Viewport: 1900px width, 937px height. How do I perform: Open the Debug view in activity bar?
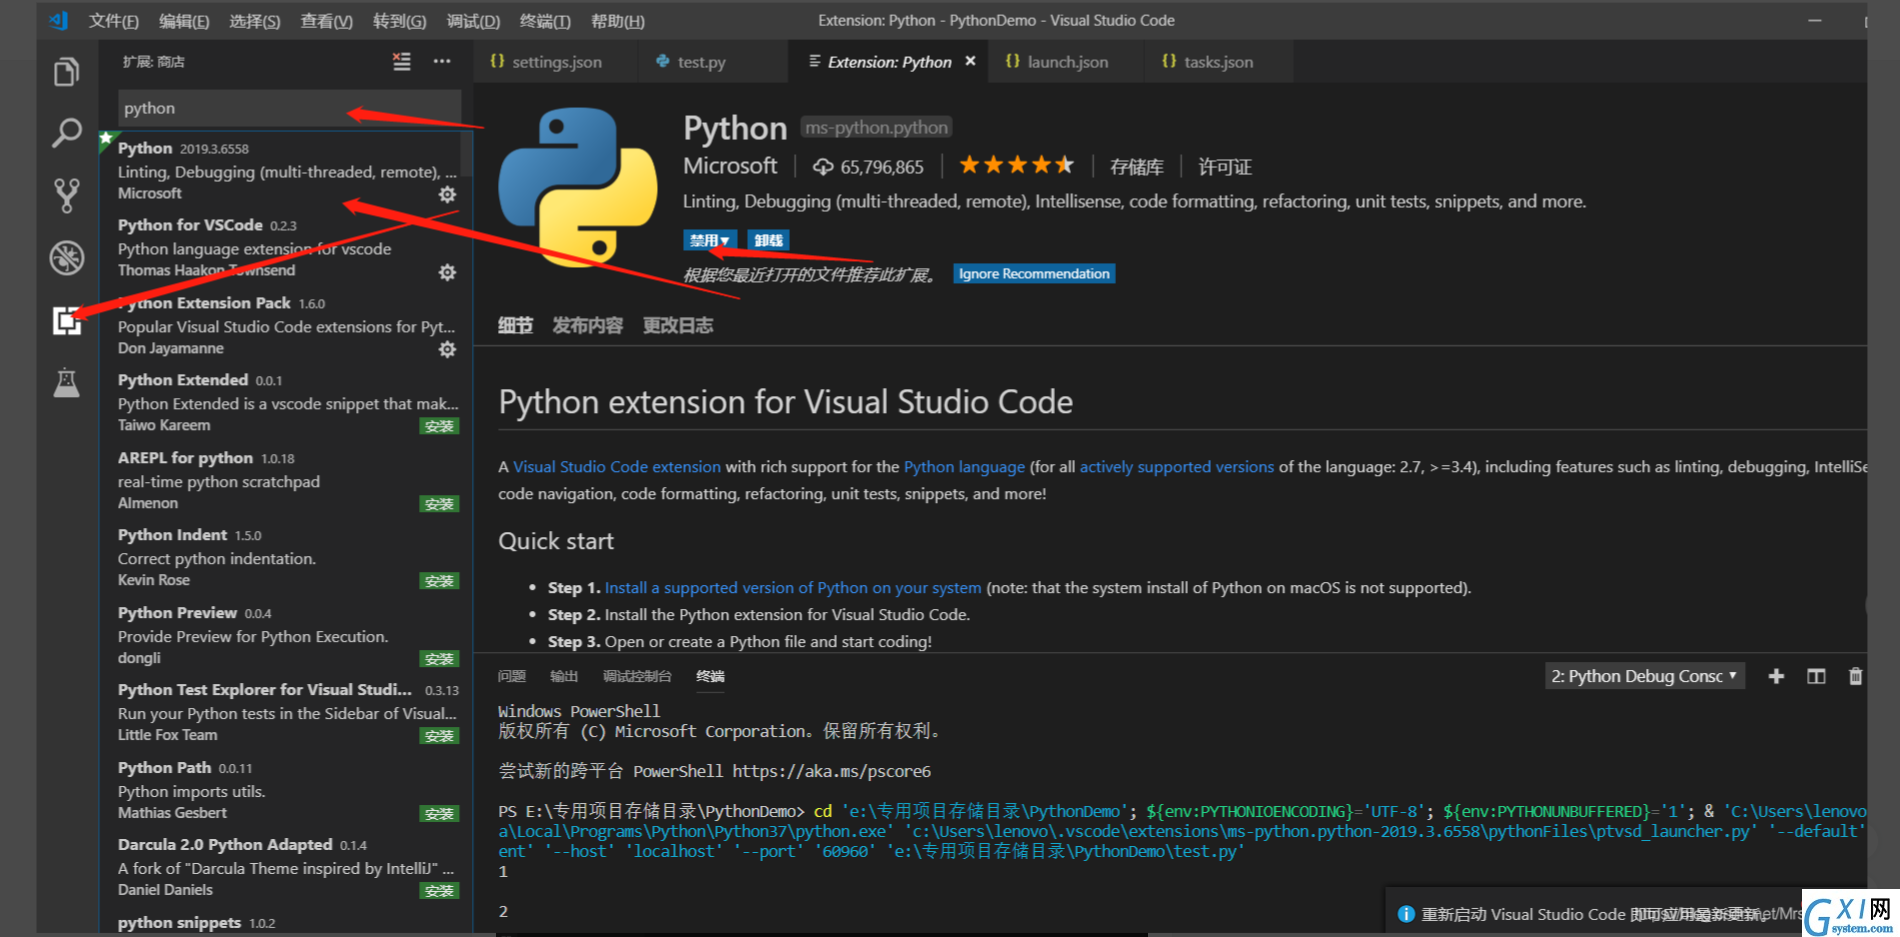click(67, 258)
